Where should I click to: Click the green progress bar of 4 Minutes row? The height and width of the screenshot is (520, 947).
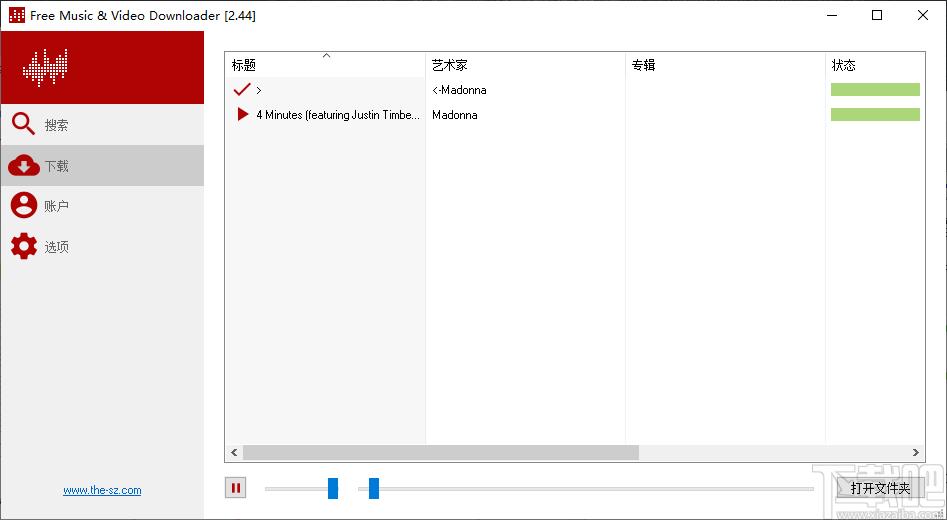(875, 115)
